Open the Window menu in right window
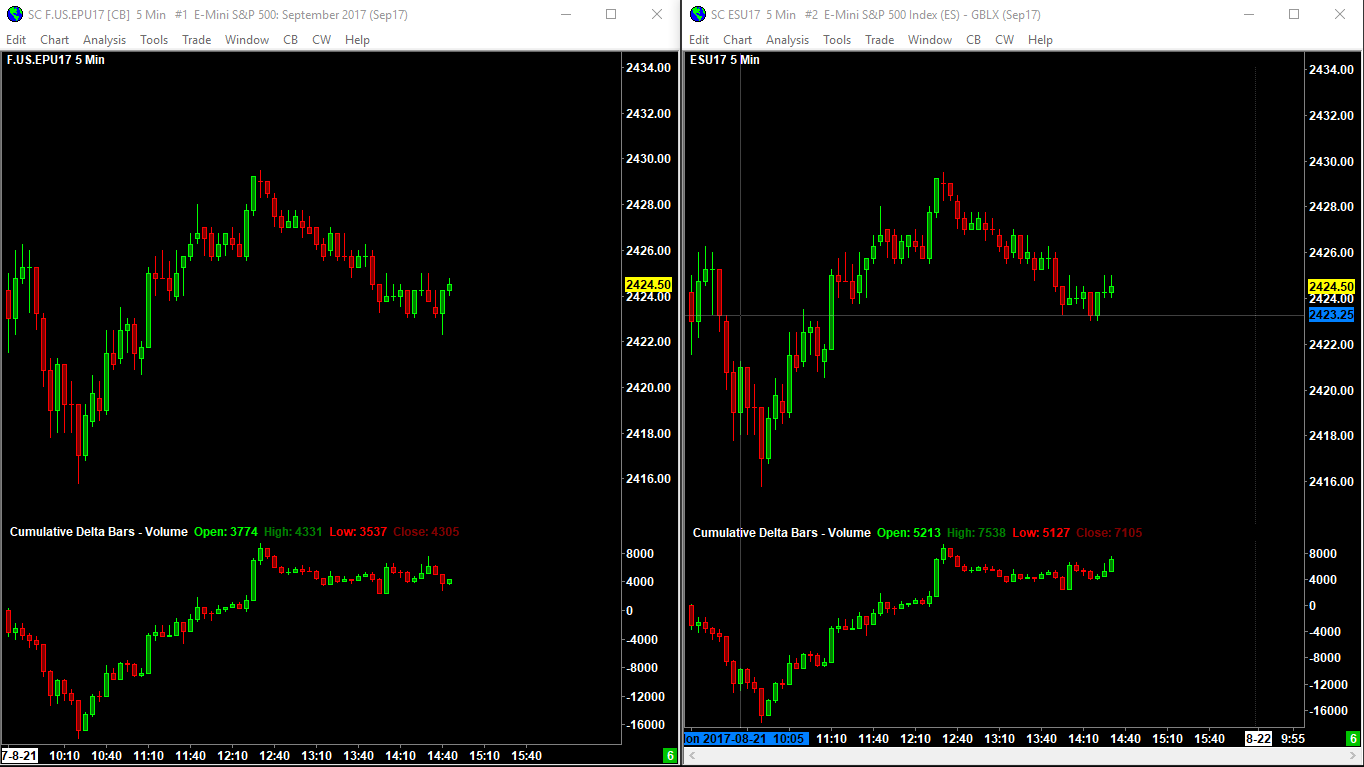Screen dimensions: 1364x767 pos(930,40)
